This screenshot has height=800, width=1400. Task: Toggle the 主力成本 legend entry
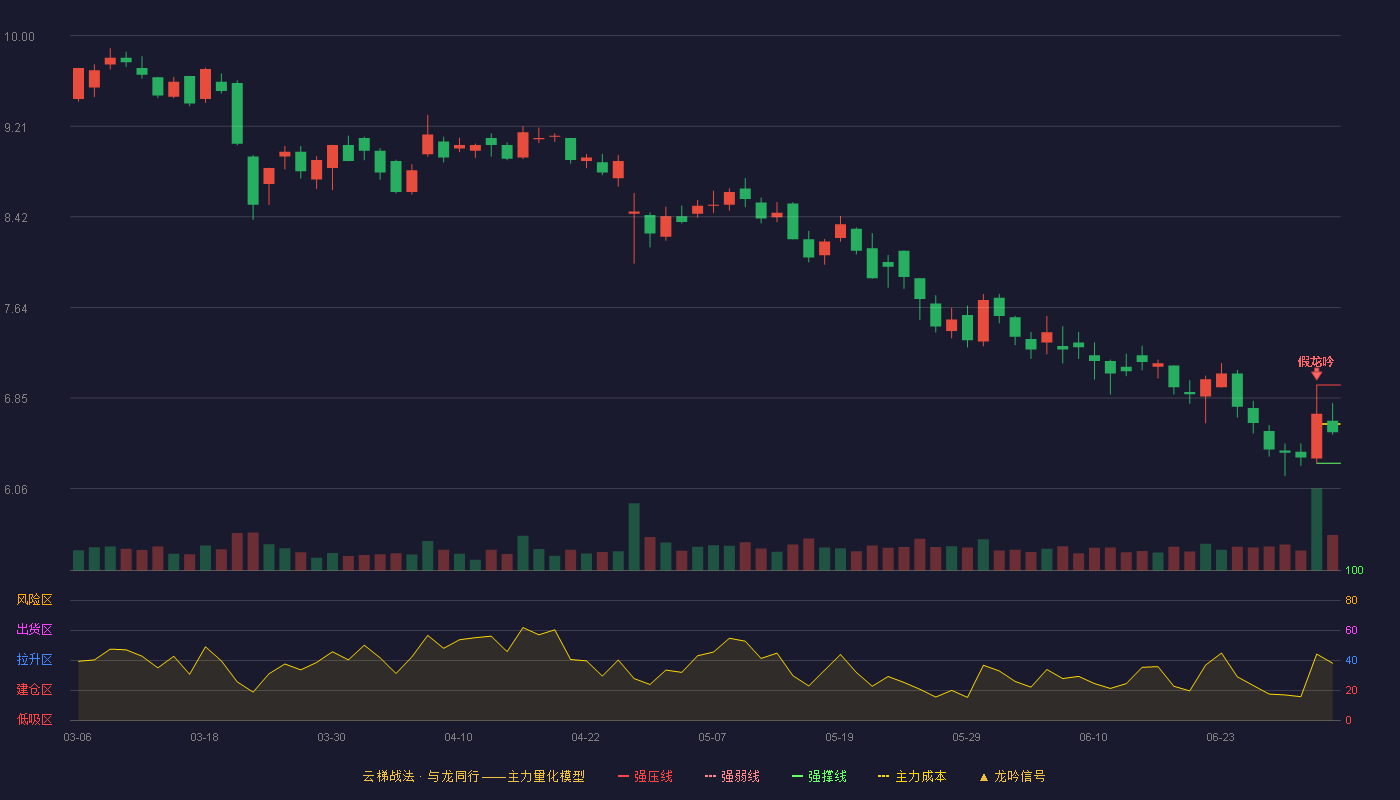[912, 776]
